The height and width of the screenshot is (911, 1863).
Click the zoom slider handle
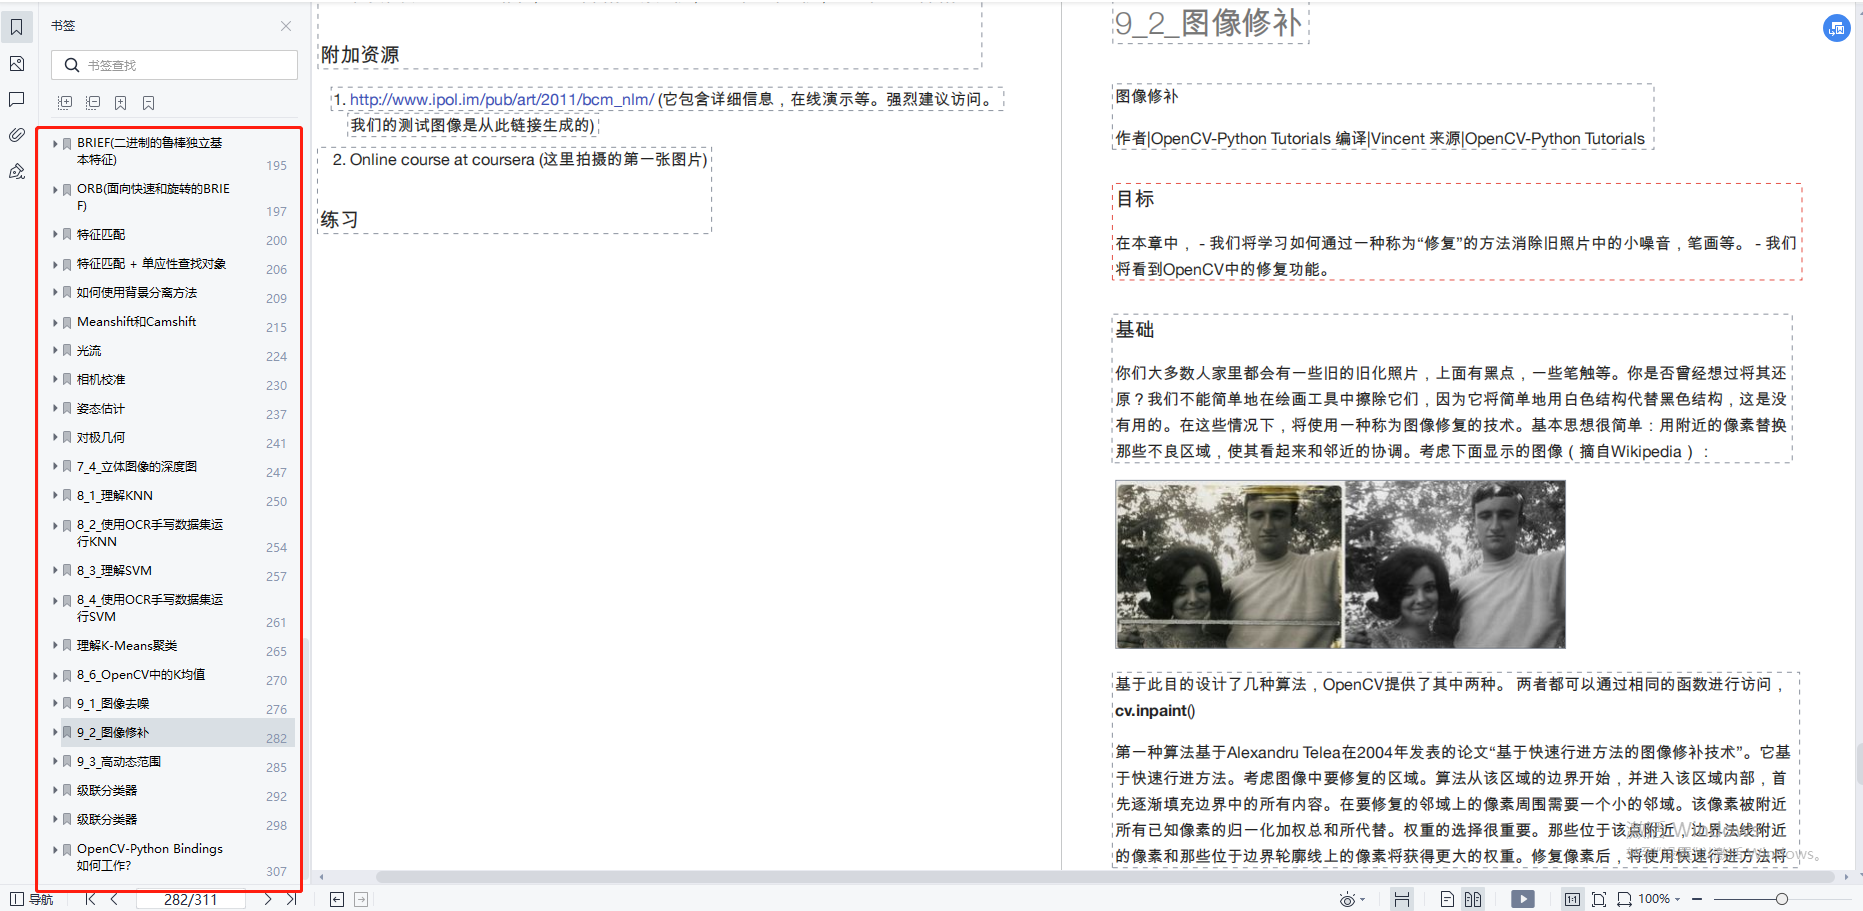(1781, 899)
